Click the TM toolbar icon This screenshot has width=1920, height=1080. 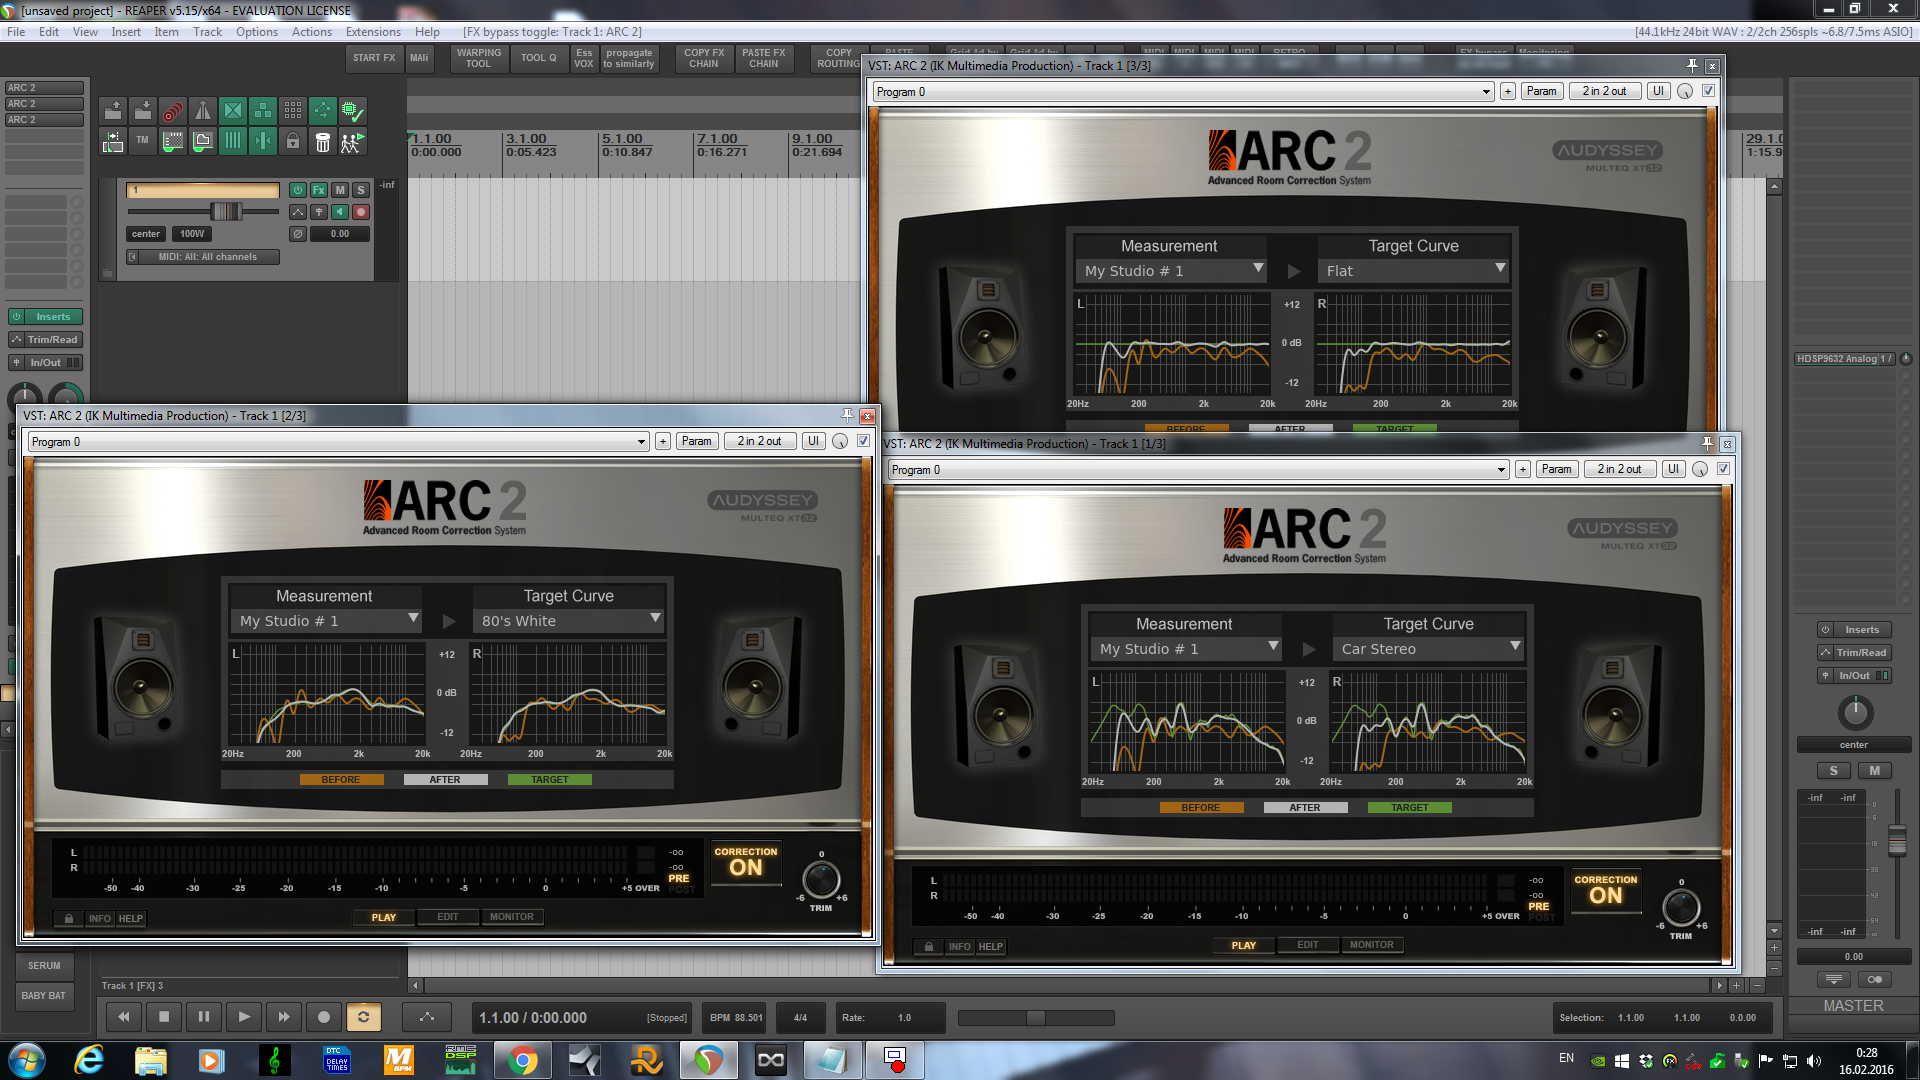143,141
